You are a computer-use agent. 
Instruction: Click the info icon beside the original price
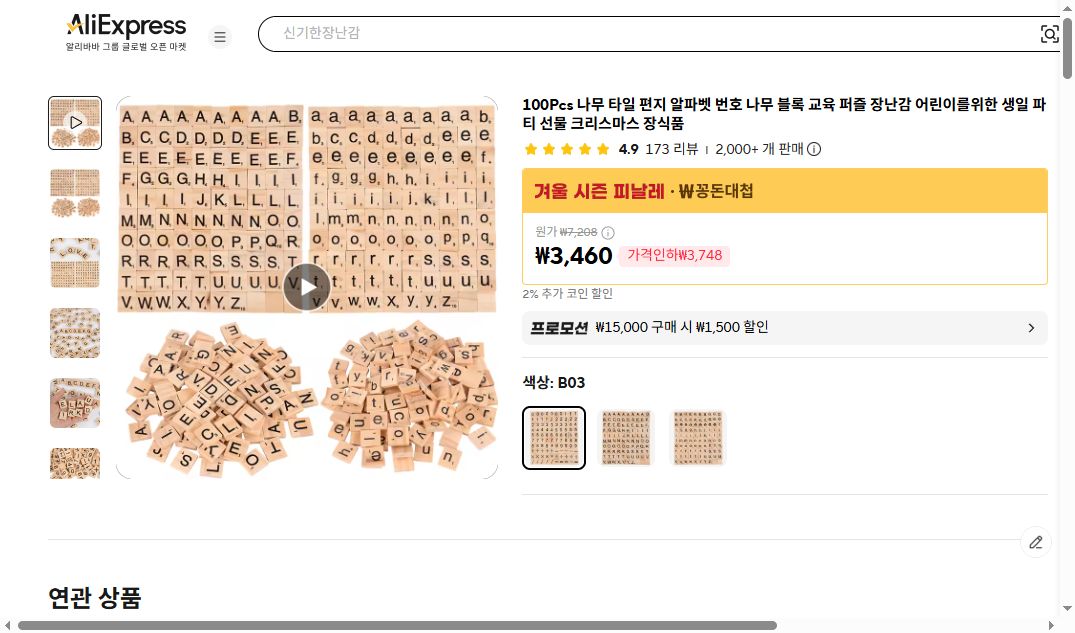pos(608,232)
